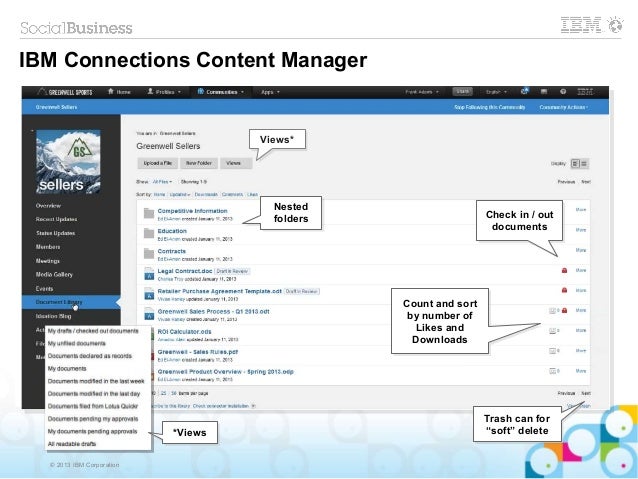Viewport: 638px width, 479px height.
Task: Choose All readable drafts view
Action: pyautogui.click(x=72, y=444)
